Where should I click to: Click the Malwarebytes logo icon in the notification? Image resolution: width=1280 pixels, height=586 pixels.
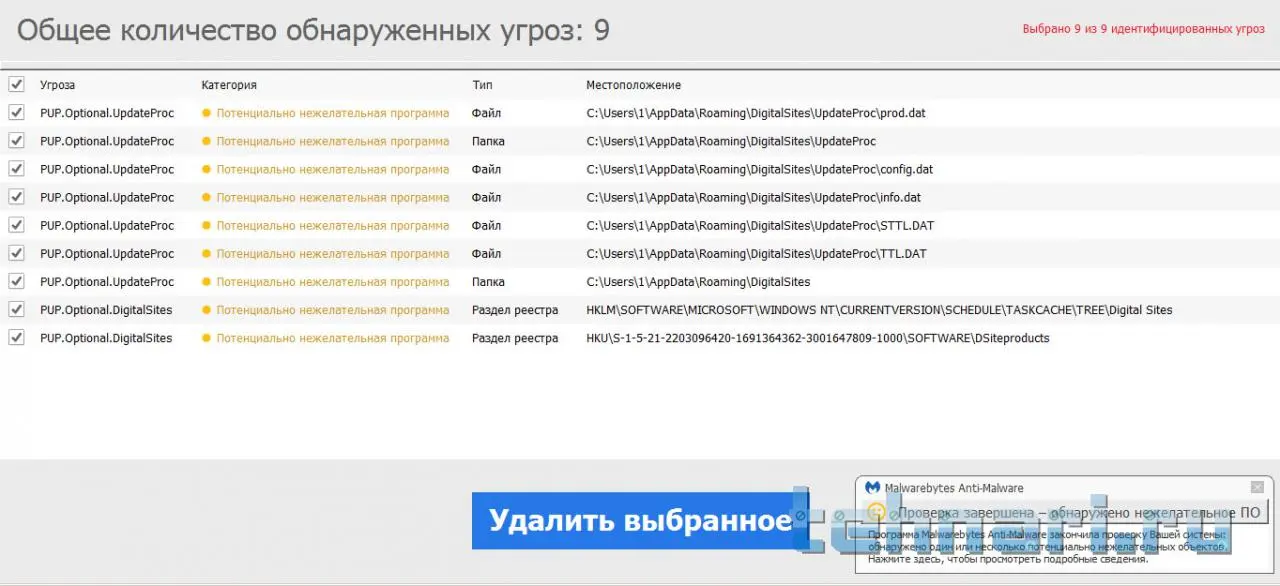[872, 488]
